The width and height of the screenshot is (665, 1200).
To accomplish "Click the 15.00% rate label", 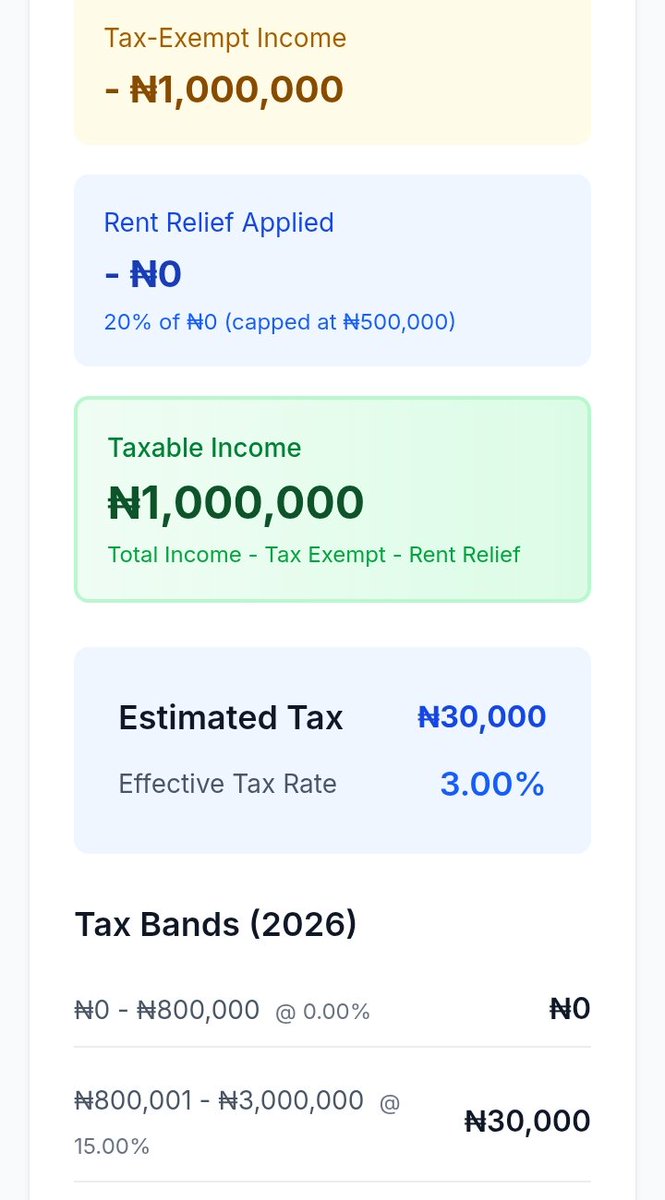I will point(112,1146).
